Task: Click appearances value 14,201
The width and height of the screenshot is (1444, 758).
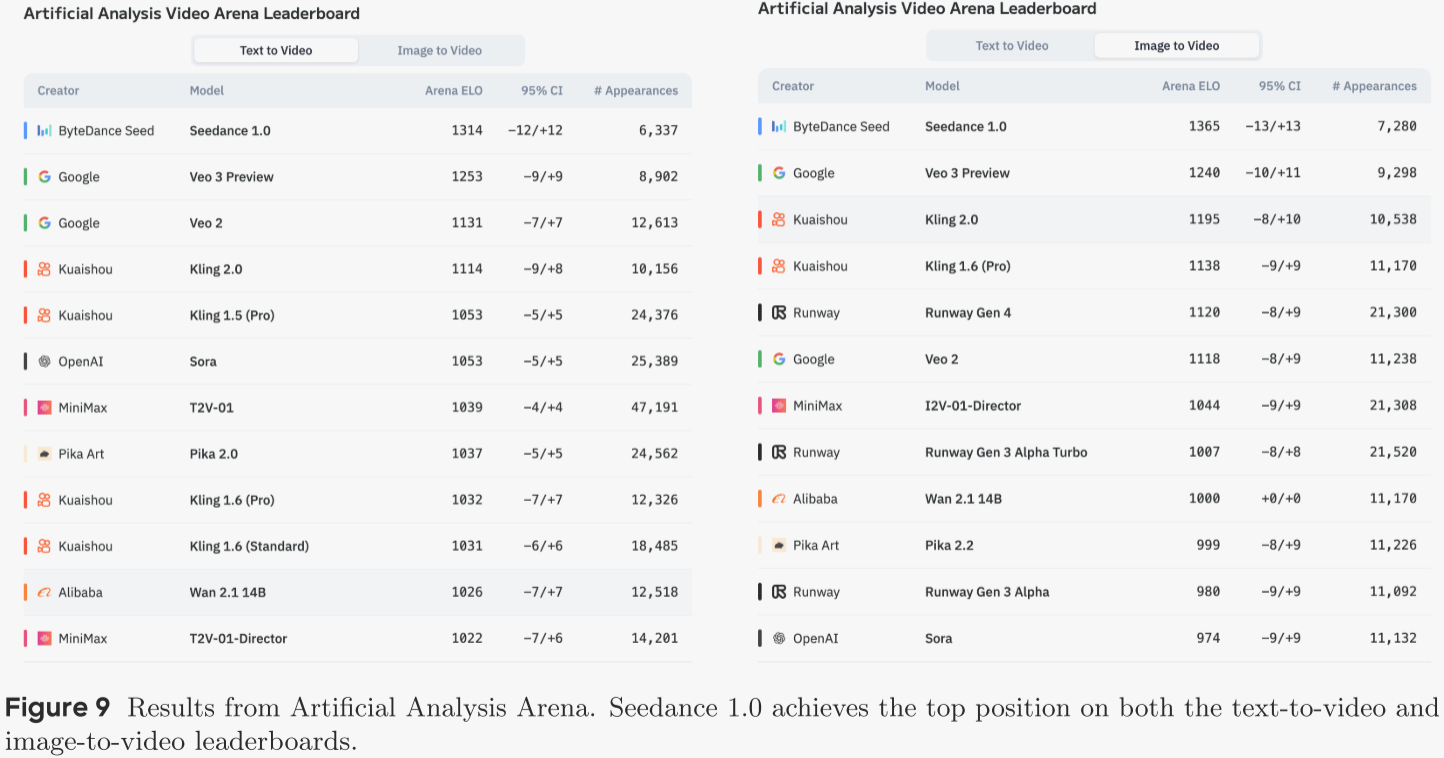Action: tap(654, 638)
